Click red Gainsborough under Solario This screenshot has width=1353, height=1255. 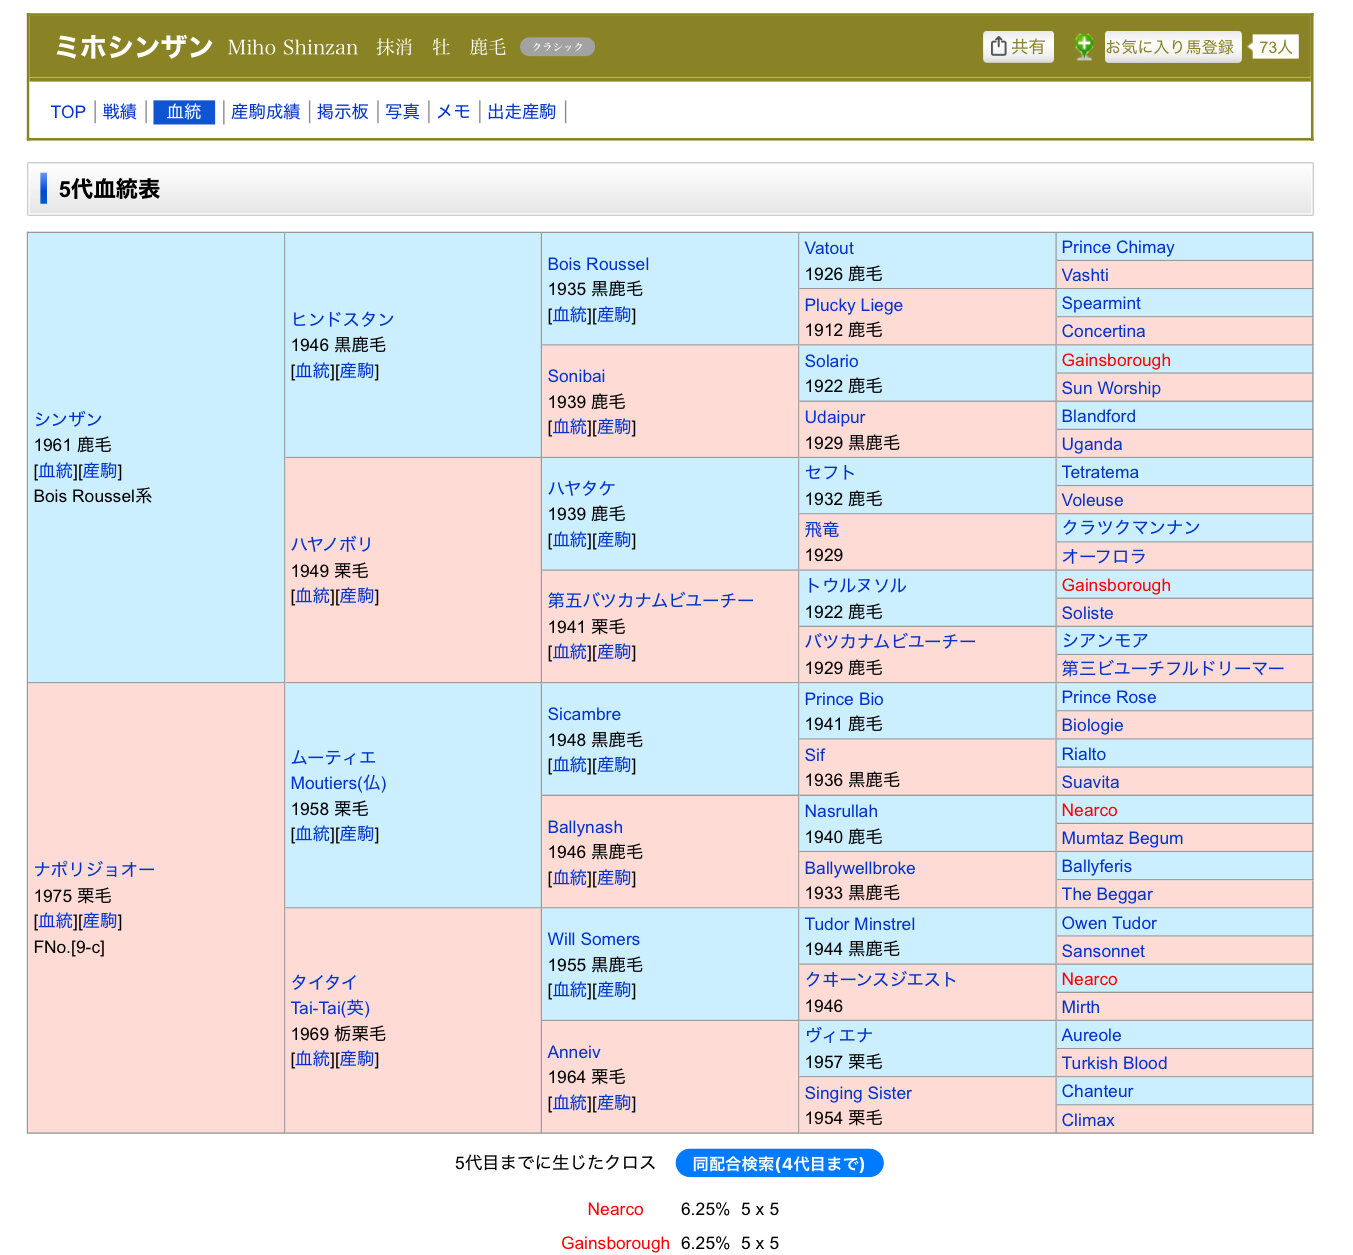point(1115,360)
